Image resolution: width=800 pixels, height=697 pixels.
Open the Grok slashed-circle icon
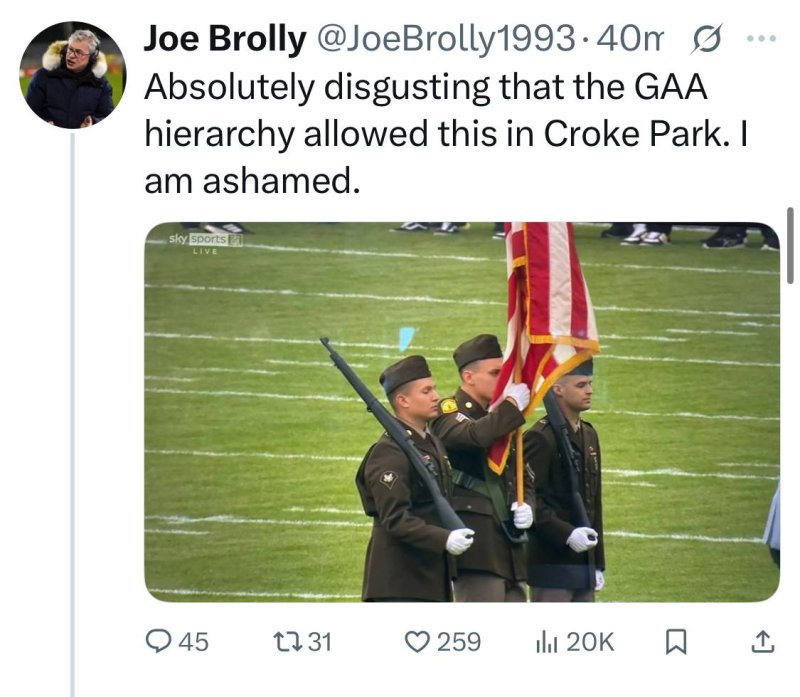[x=707, y=38]
